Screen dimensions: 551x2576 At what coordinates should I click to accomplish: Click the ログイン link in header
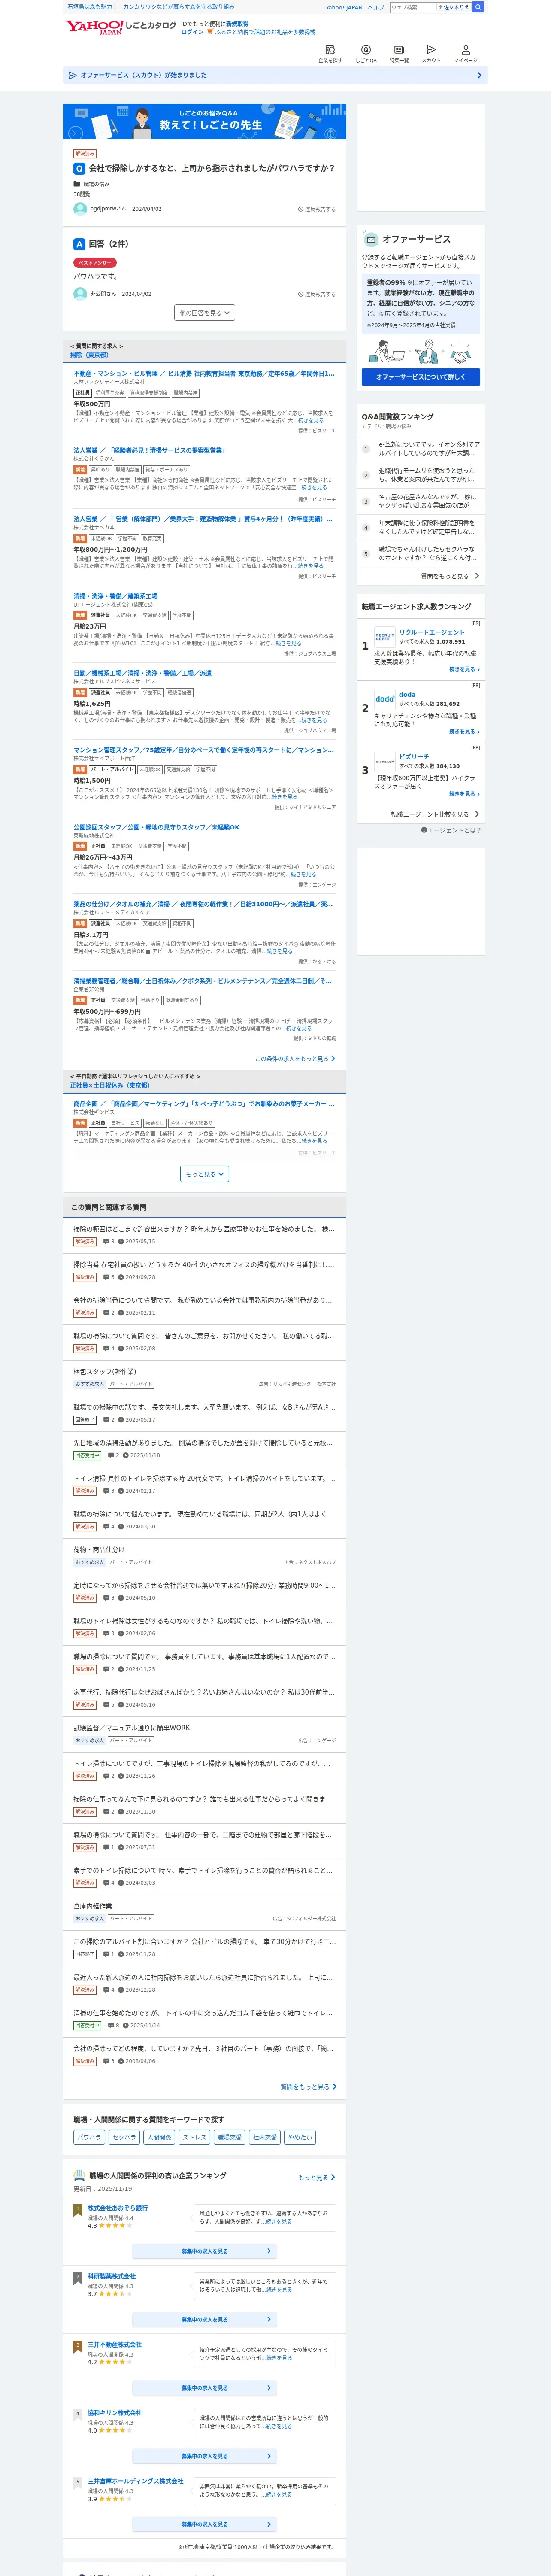tap(192, 32)
